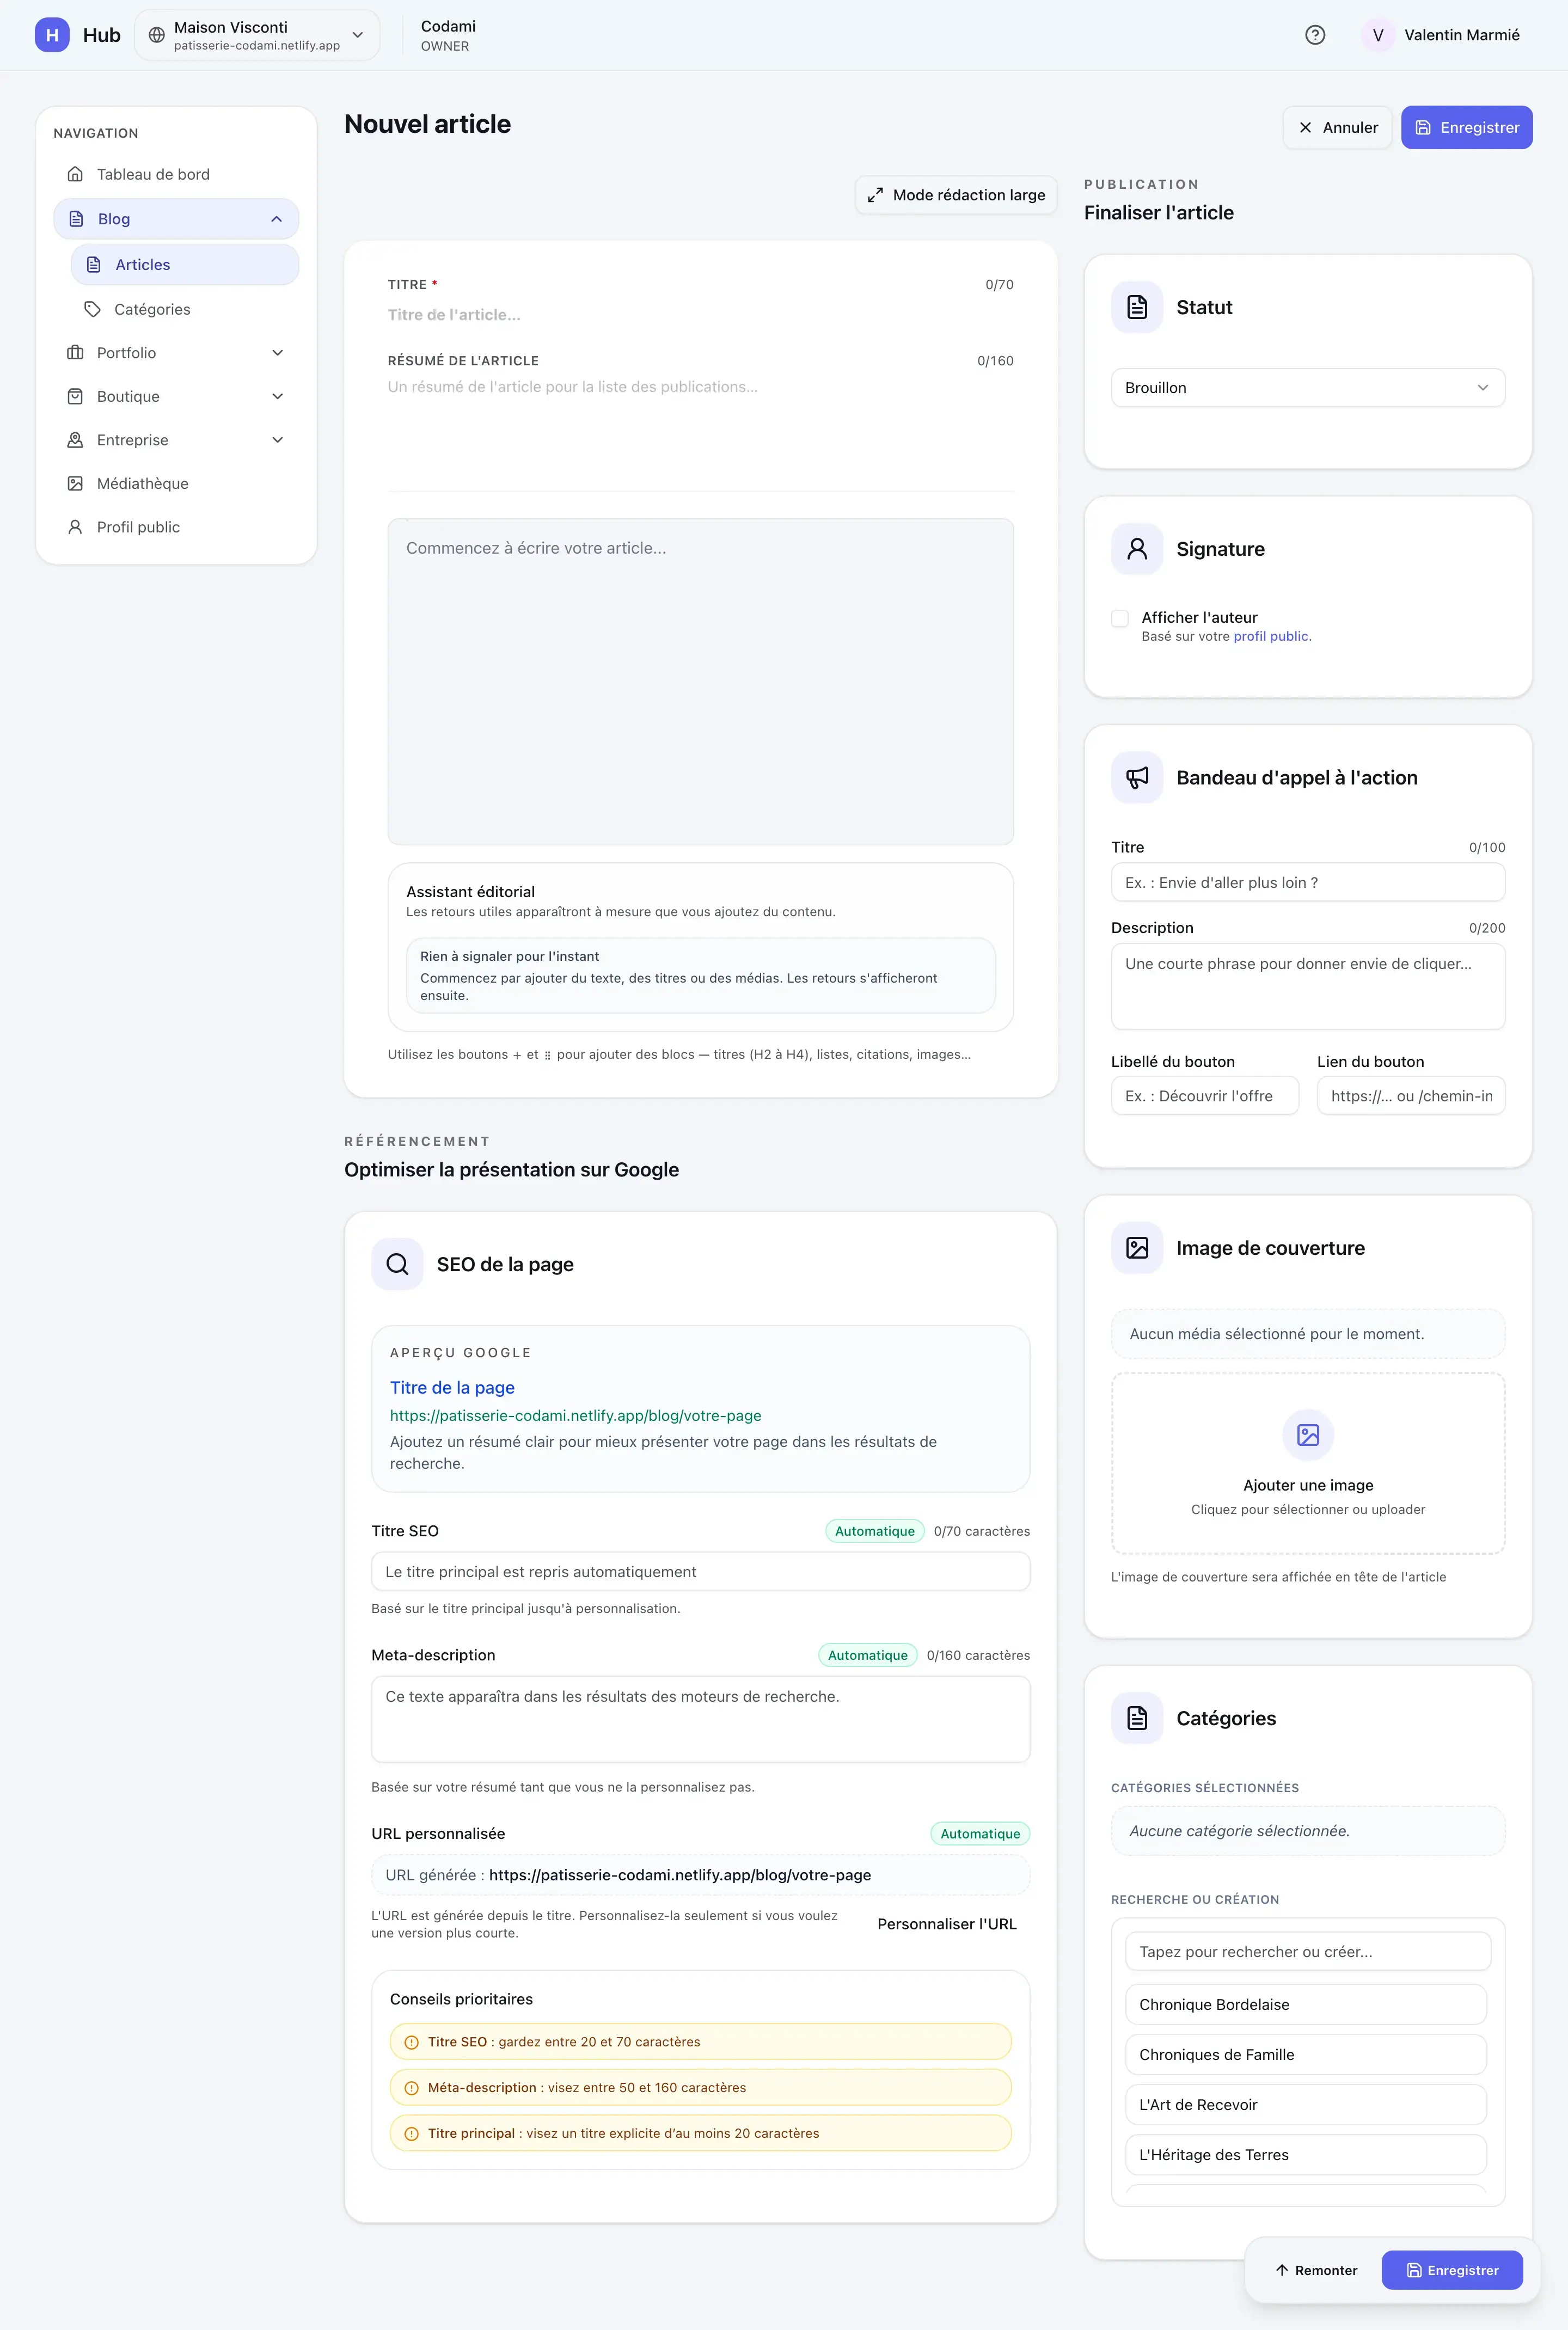Screen dimensions: 1568x2330
Task: Click the Lien du bouton input
Action: 1411,1096
